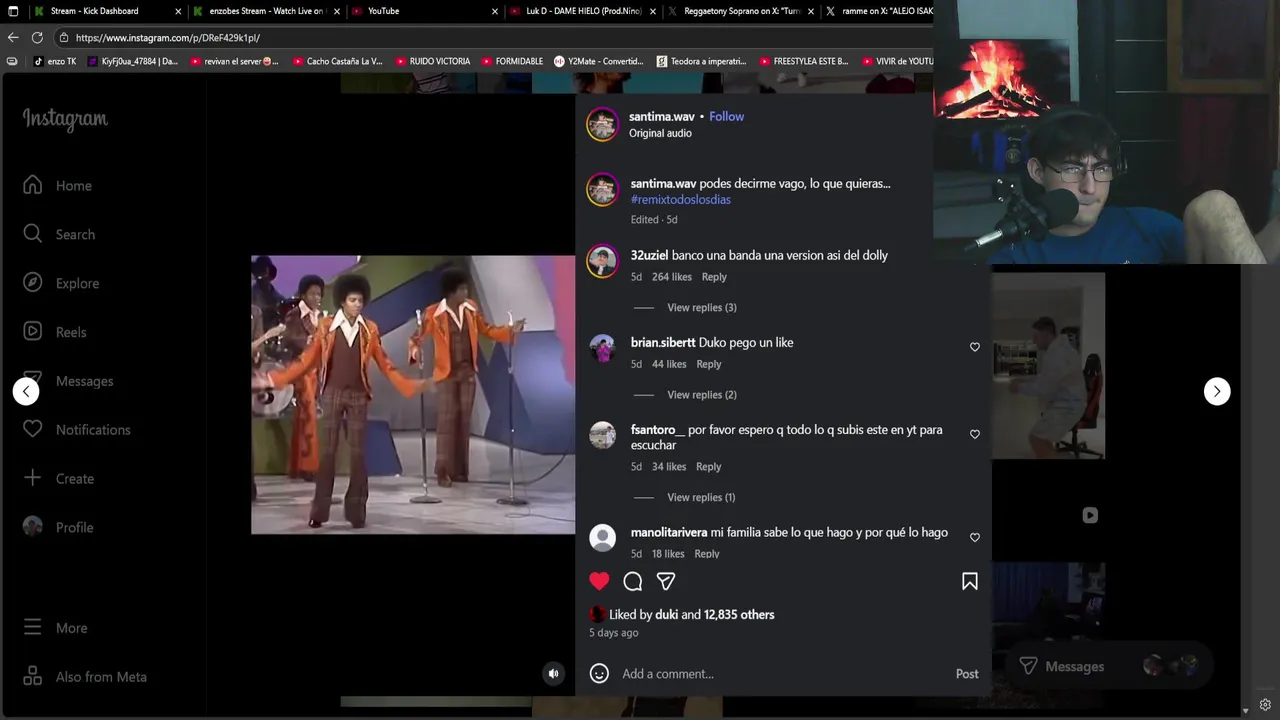Expand View replies (1)

pyautogui.click(x=701, y=497)
